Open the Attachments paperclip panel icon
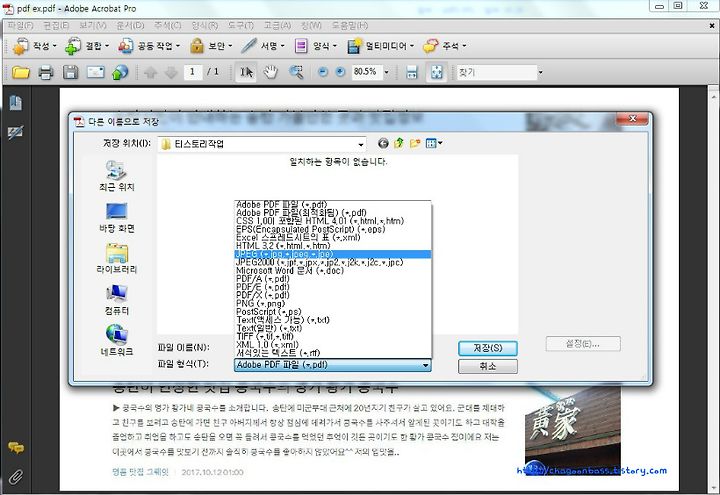Image resolution: width=720 pixels, height=495 pixels. tap(16, 478)
